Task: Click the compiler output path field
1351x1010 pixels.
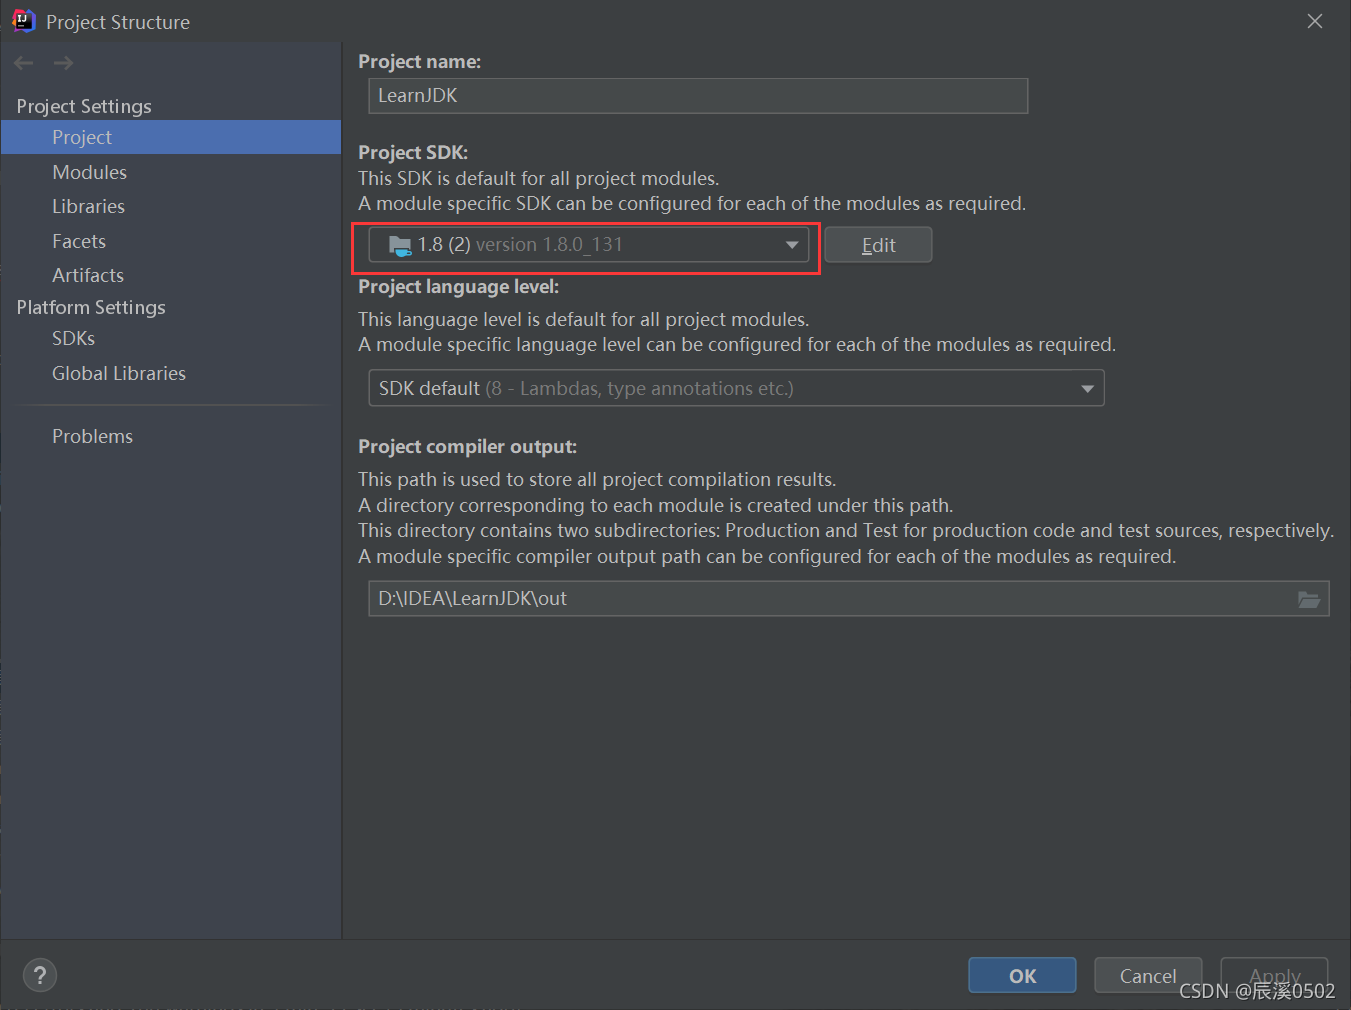Action: coord(848,599)
